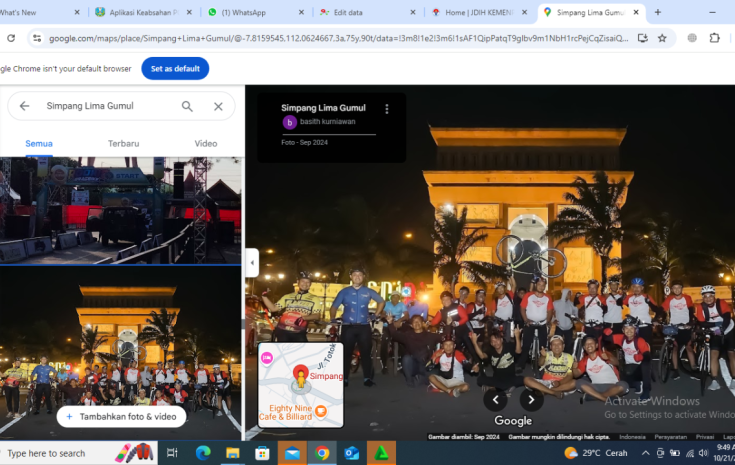
Task: Close the Edit data browser tab
Action: click(x=413, y=13)
